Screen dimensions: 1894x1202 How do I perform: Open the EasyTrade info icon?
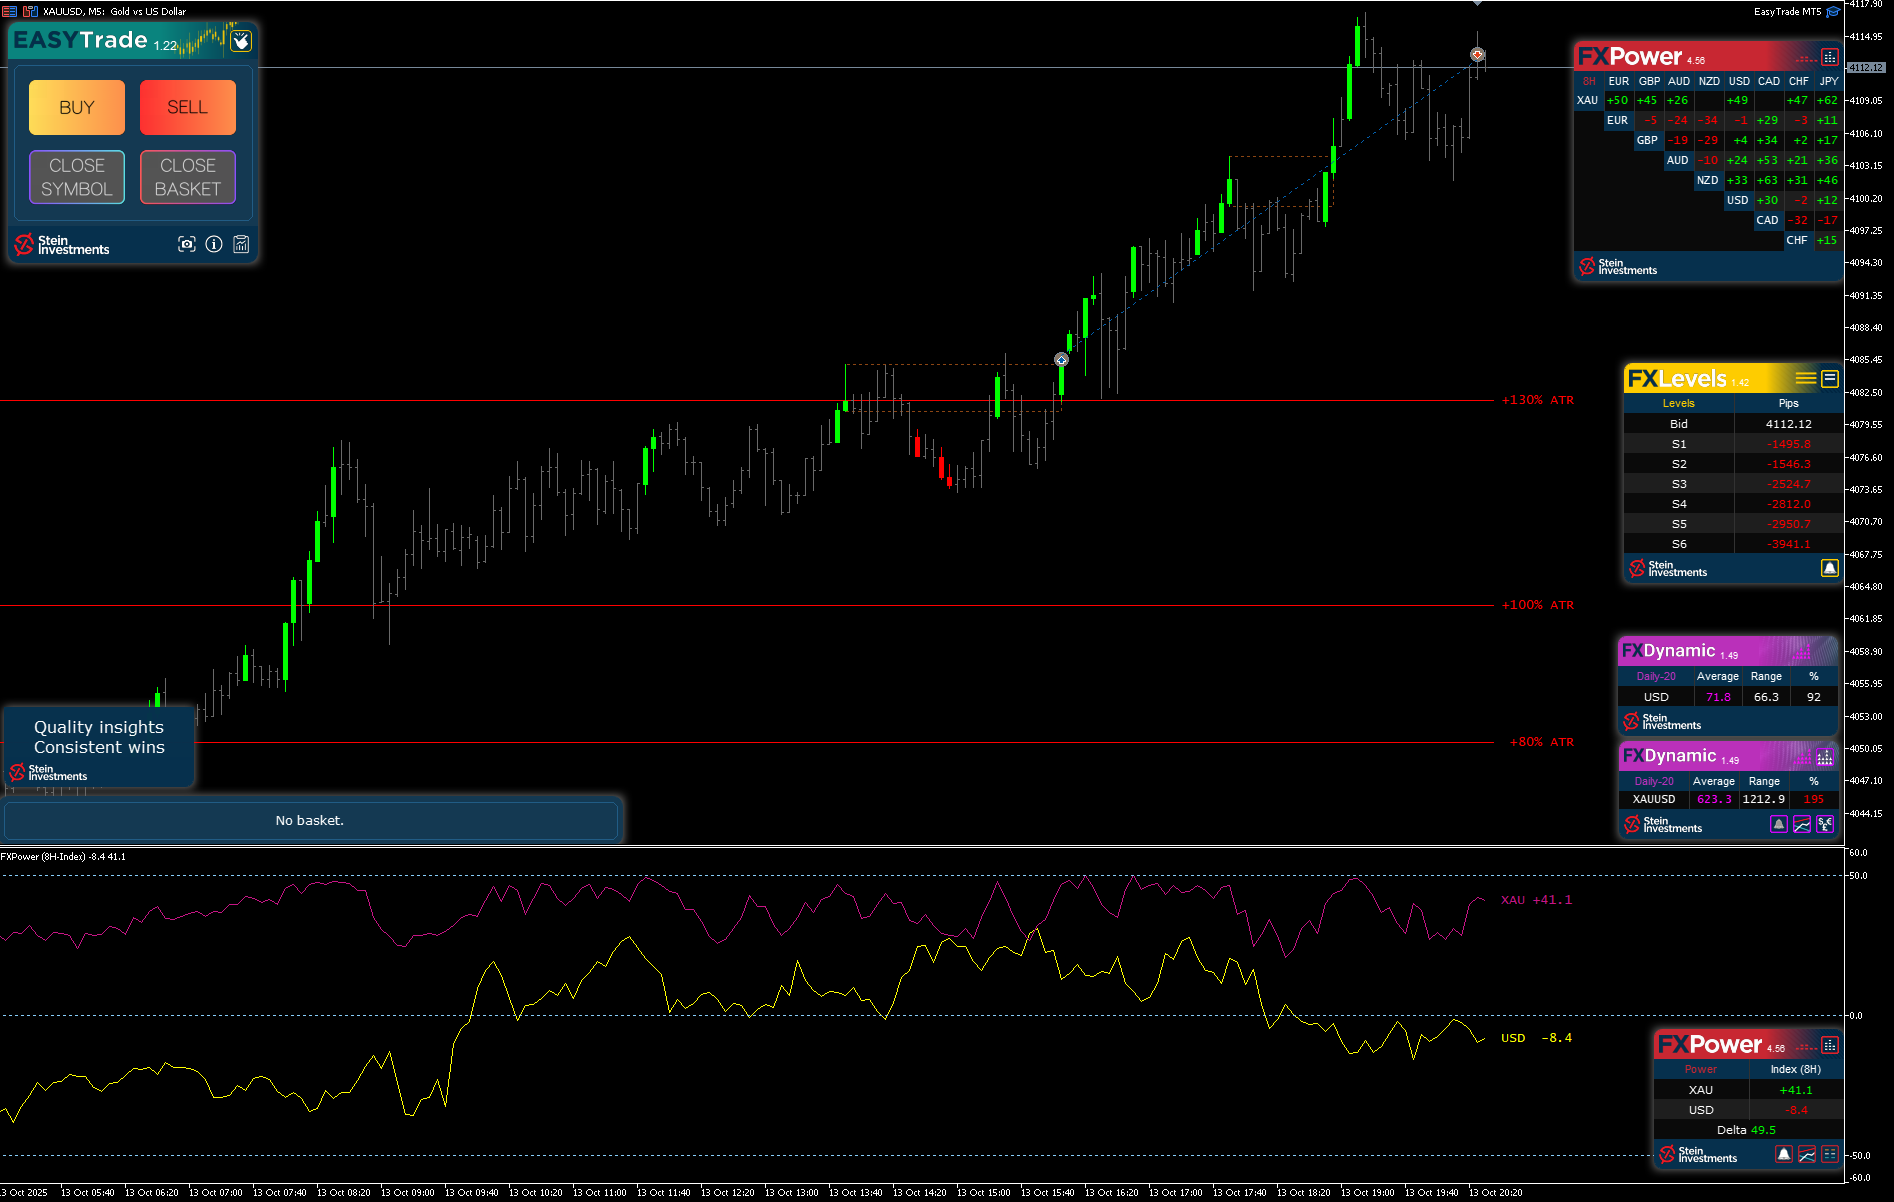coord(214,244)
